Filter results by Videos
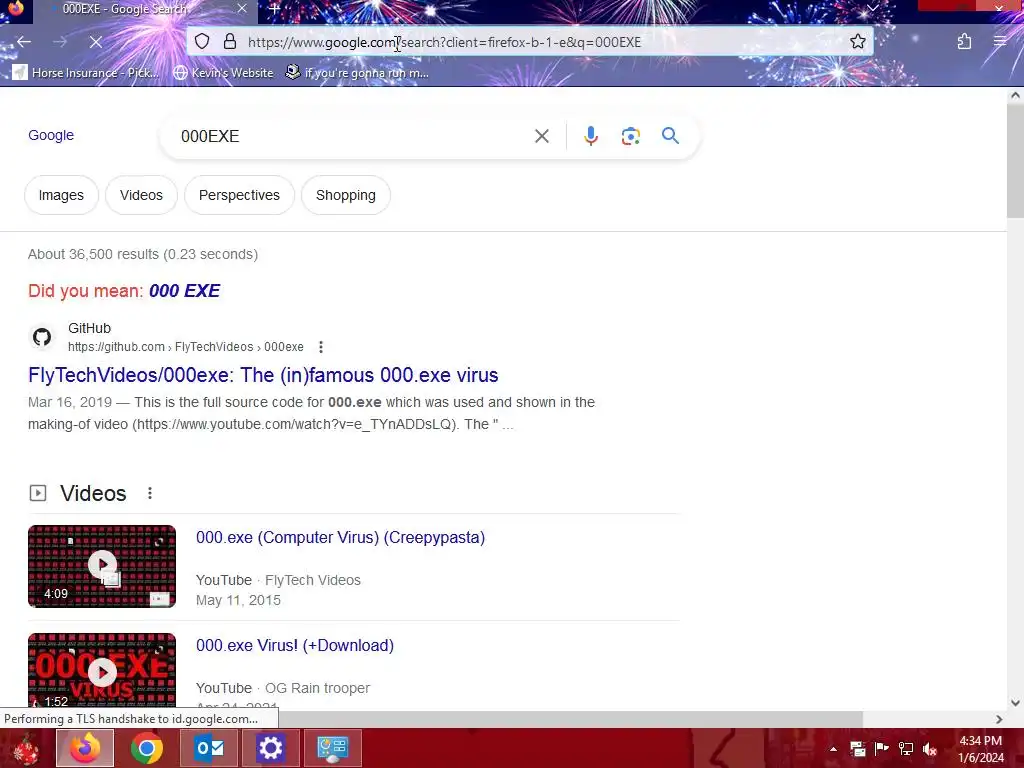This screenshot has width=1024, height=768. click(141, 195)
